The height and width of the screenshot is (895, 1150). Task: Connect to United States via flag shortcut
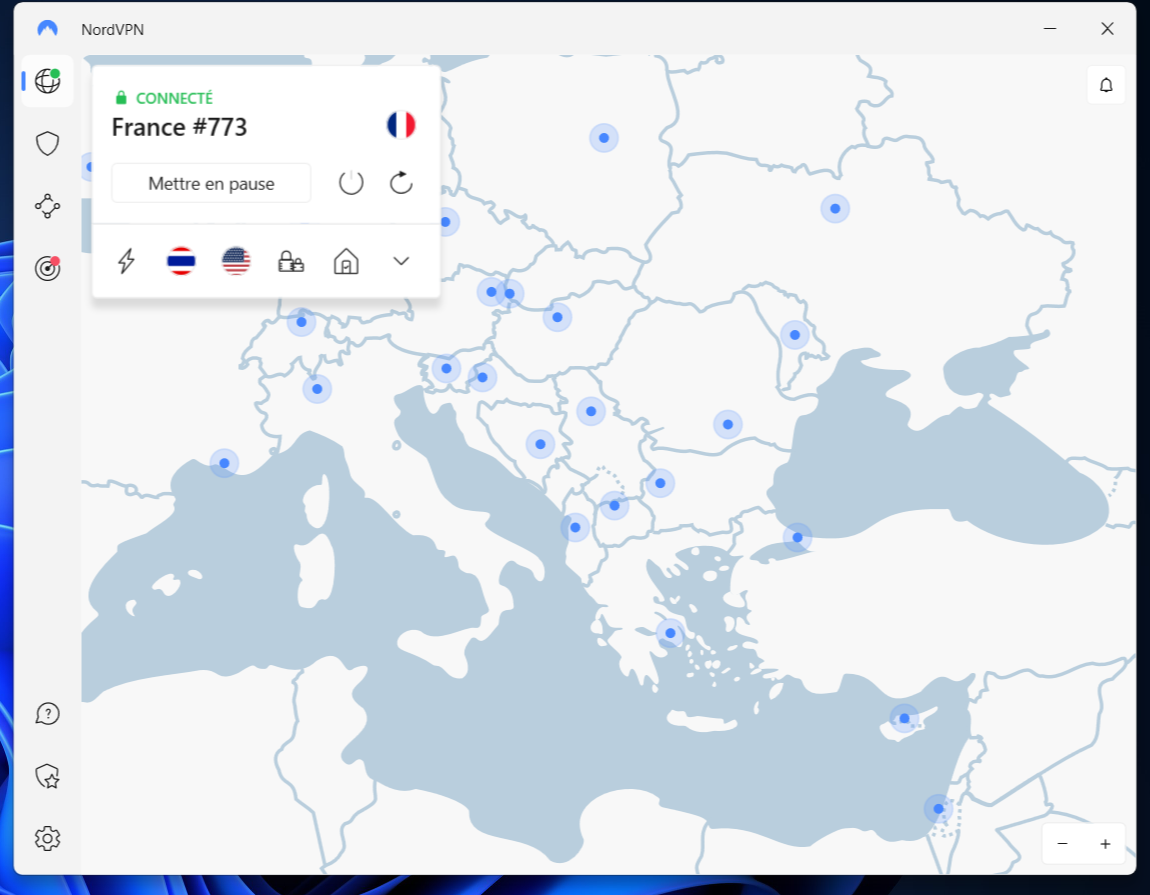click(236, 261)
